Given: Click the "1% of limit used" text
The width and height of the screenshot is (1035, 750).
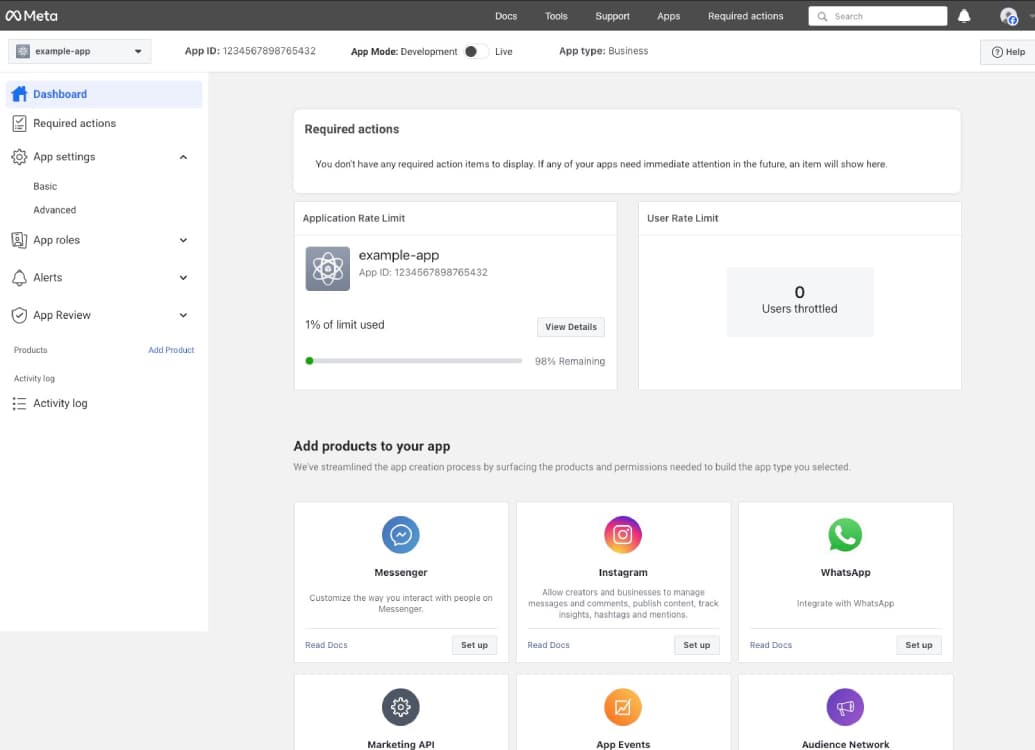Looking at the screenshot, I should pos(345,325).
